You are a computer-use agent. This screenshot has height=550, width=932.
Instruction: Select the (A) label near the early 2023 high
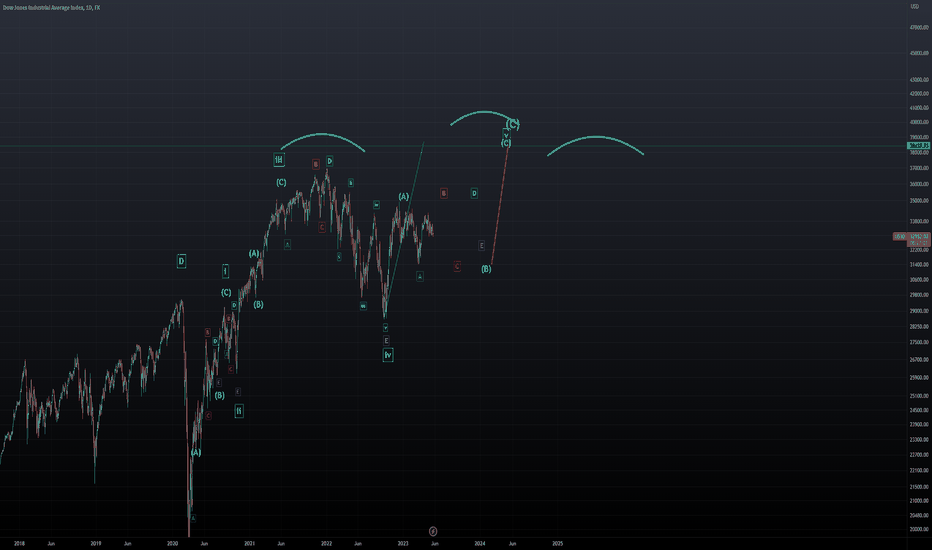point(404,197)
